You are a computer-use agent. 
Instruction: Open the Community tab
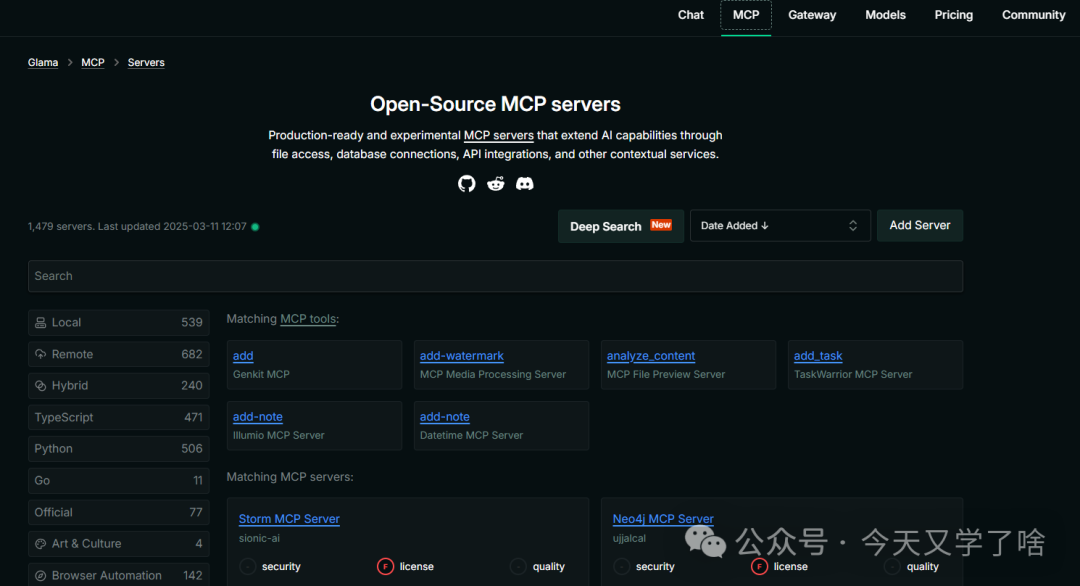click(1033, 15)
